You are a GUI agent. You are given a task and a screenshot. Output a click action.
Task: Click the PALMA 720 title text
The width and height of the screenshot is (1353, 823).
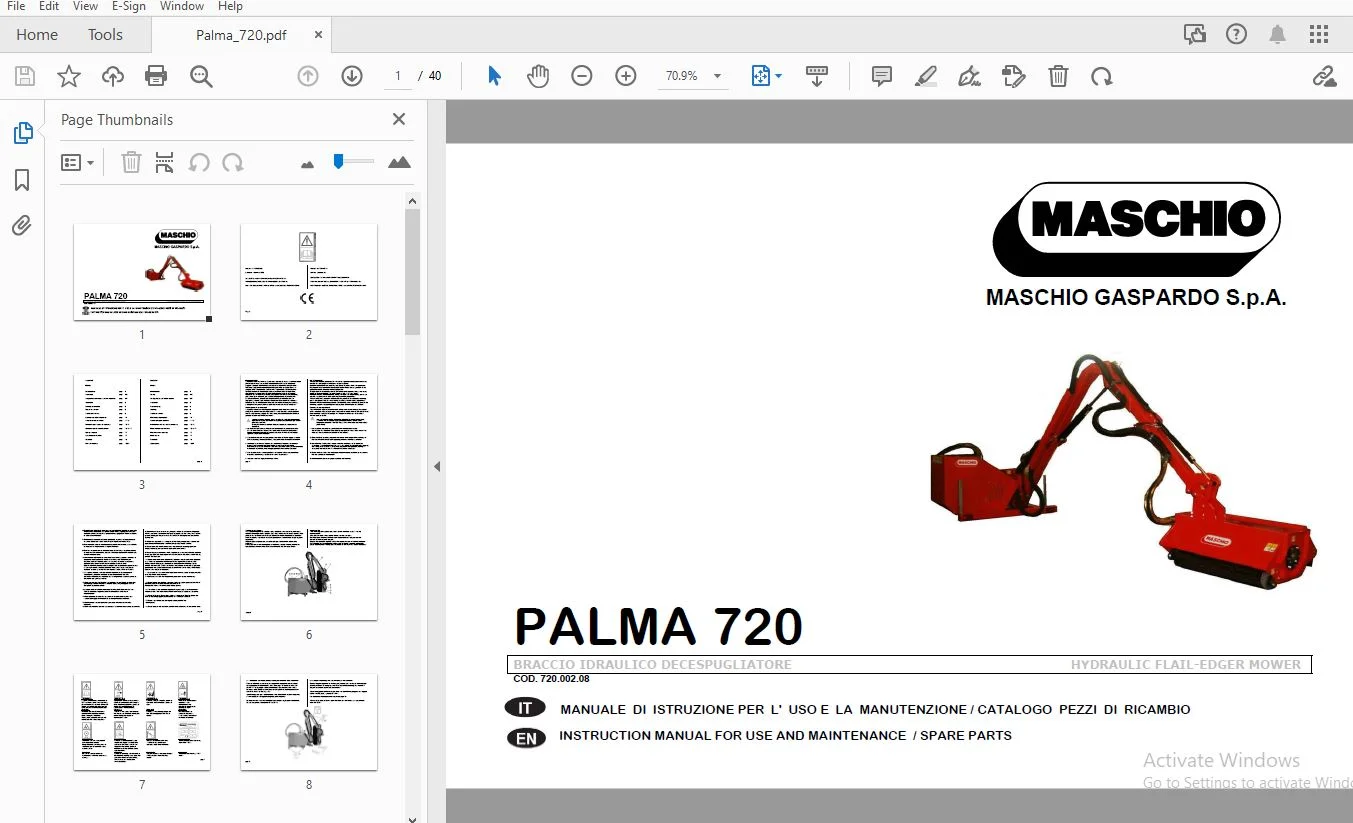point(658,626)
